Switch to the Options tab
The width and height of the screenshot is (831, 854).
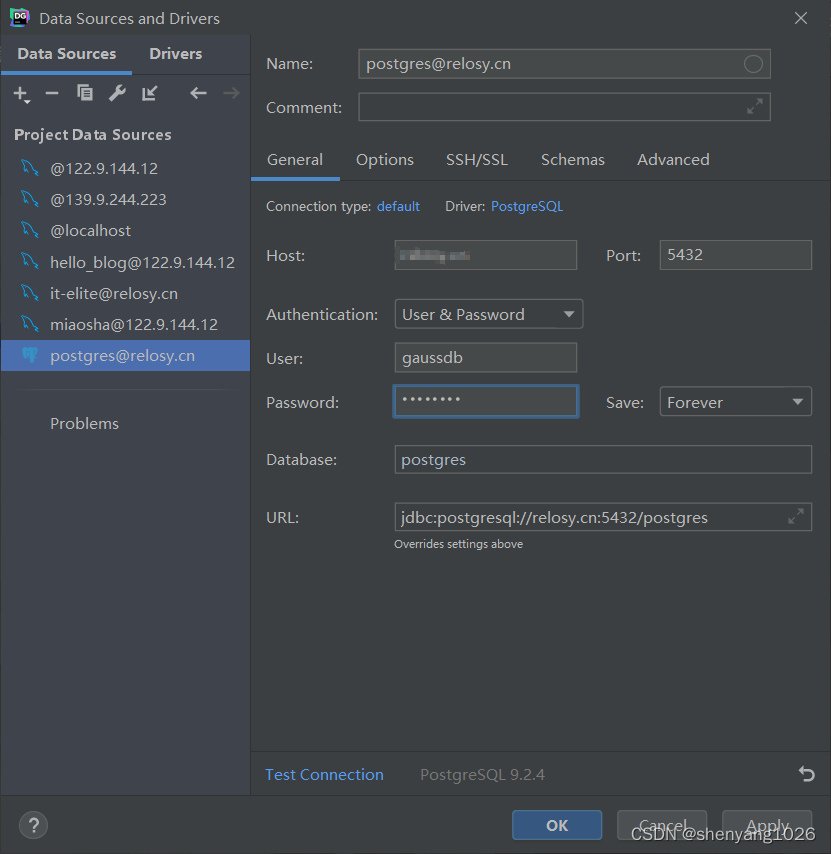[x=385, y=159]
